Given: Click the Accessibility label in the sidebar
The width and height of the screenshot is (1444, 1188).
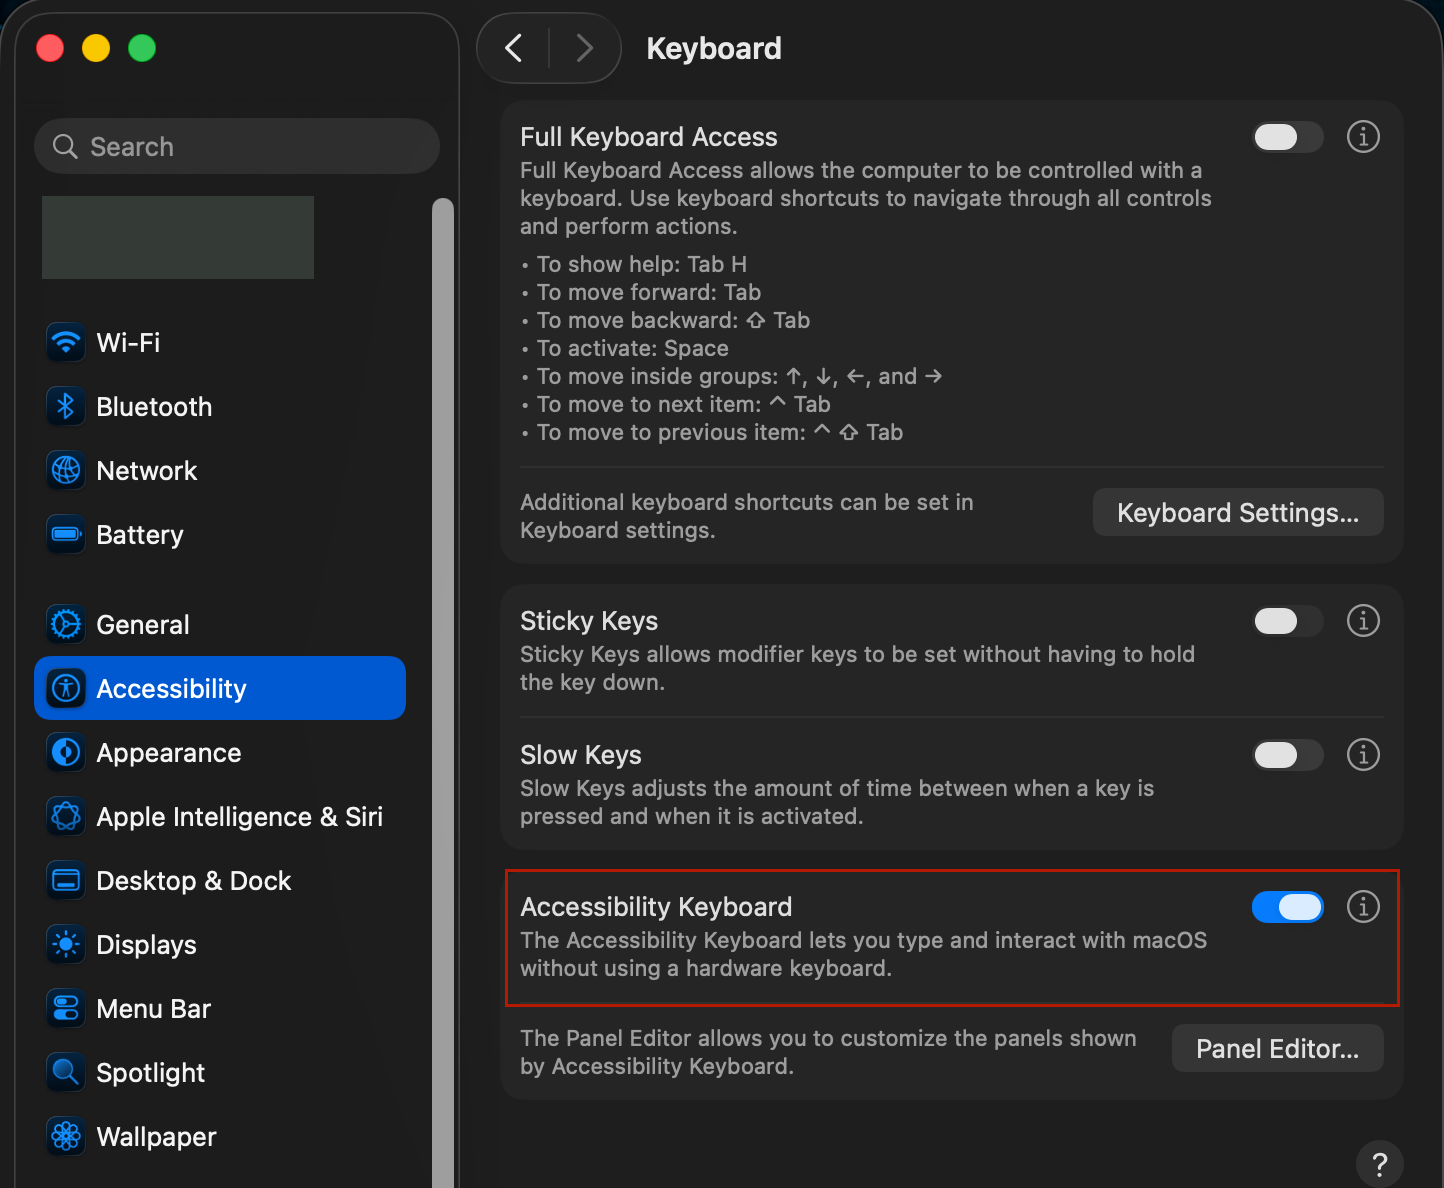Looking at the screenshot, I should point(171,689).
